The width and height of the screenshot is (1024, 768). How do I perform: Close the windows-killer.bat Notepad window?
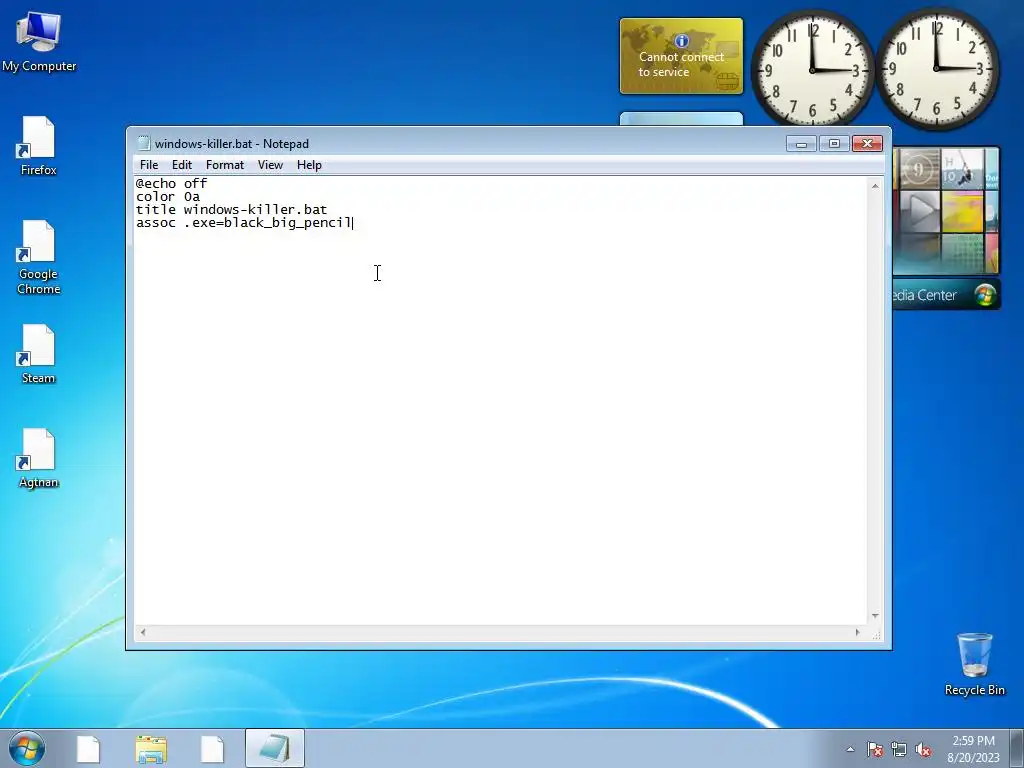click(867, 143)
